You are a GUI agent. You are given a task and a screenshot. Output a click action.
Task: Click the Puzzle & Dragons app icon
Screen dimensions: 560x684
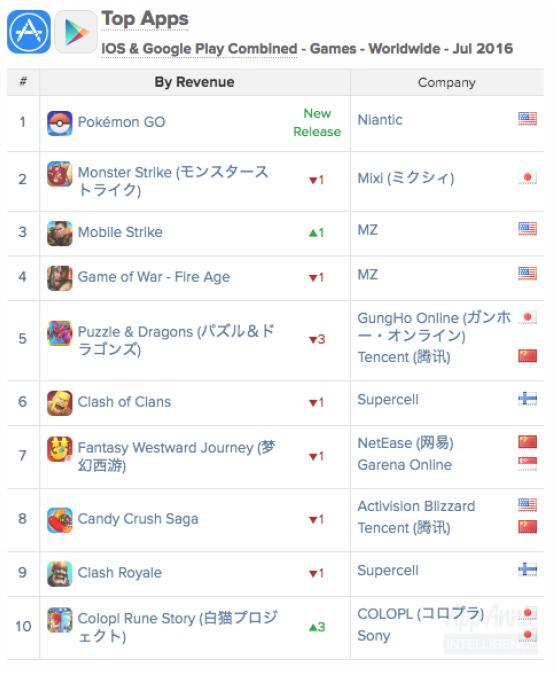pyautogui.click(x=60, y=333)
